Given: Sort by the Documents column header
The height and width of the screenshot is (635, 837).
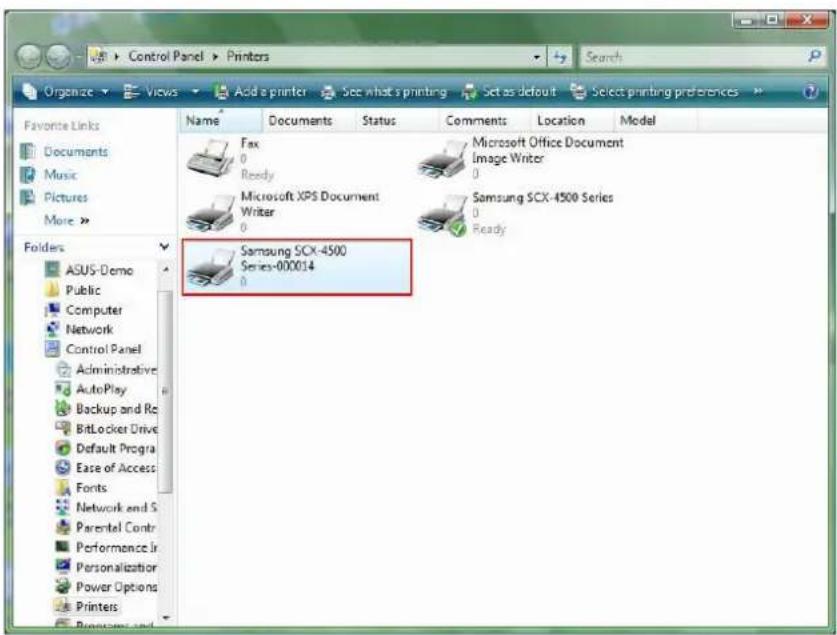Looking at the screenshot, I should (309, 121).
